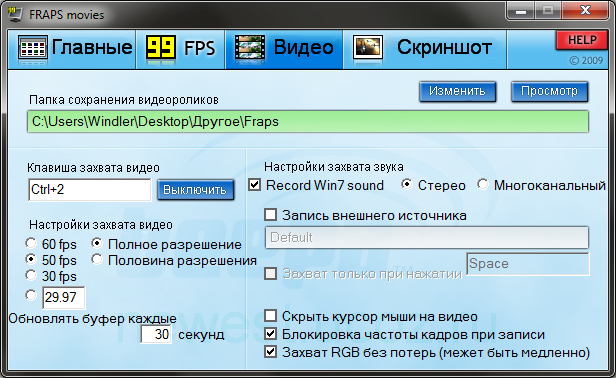Screen dimensions: 616x378
Task: Click the Space hotkey field
Action: coord(528,264)
